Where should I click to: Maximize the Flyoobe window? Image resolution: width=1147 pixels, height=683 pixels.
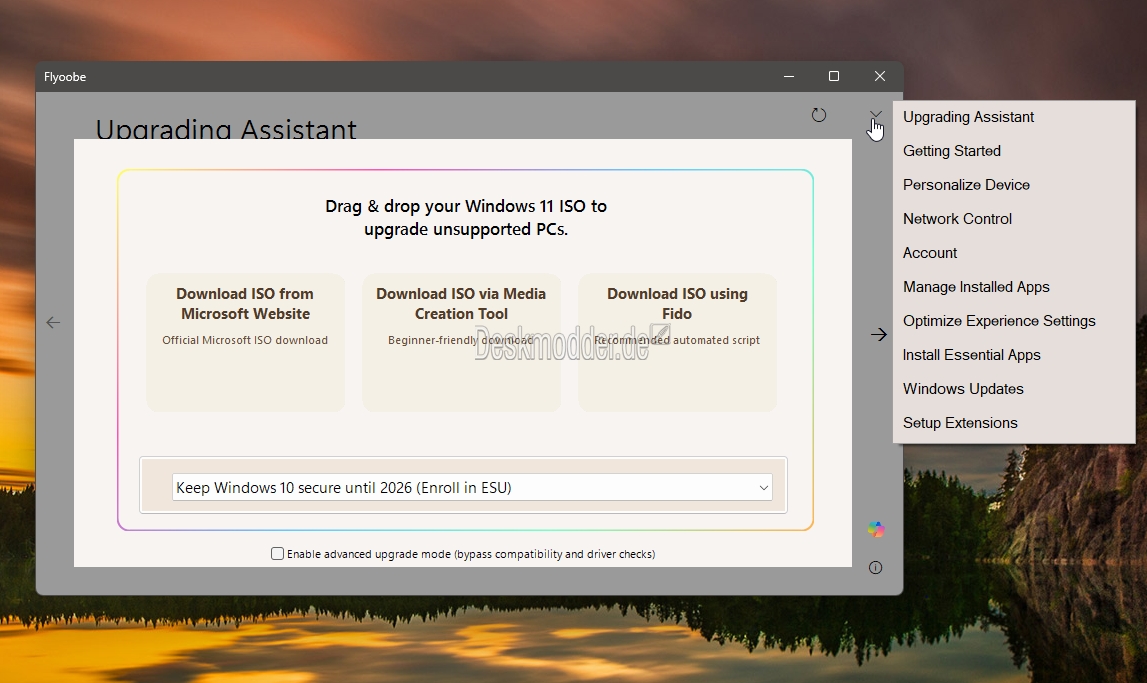pos(834,76)
